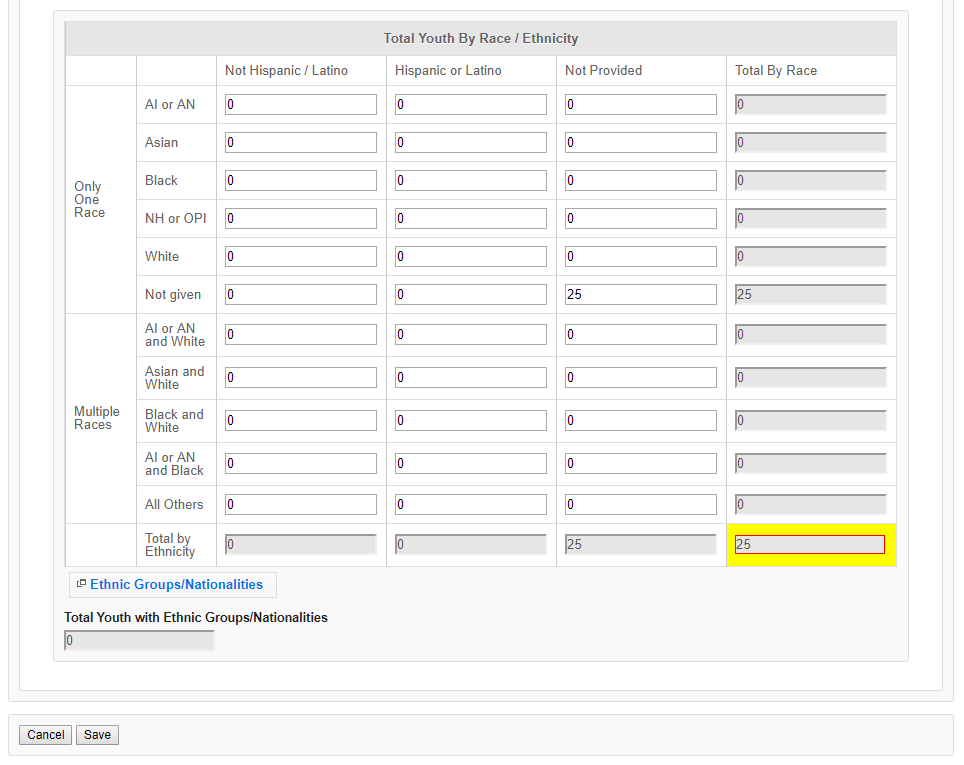Click Total Youth By Race / Ethnicity header

[x=481, y=39]
